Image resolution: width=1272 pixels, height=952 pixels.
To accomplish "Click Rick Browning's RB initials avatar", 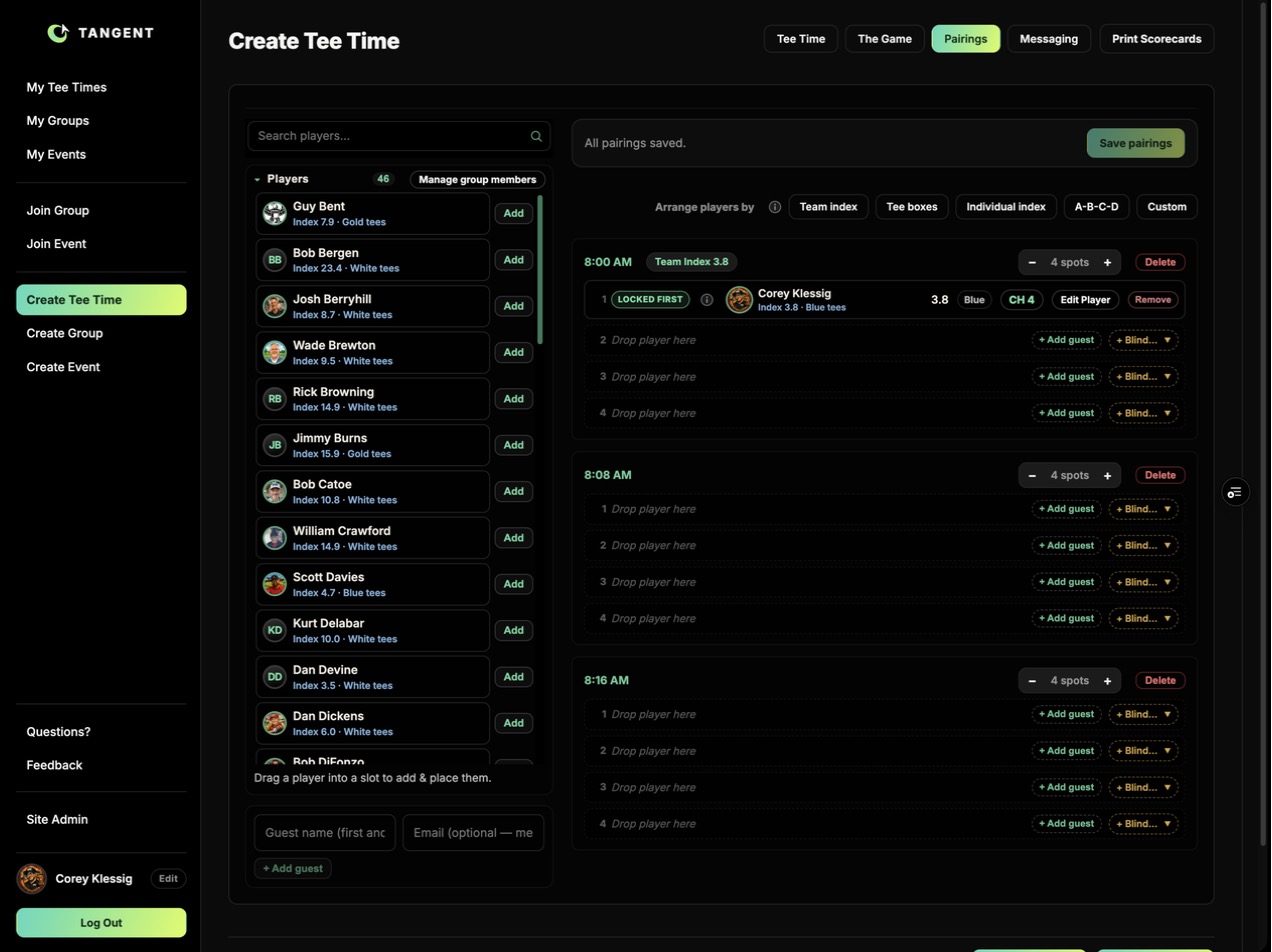I will (x=275, y=399).
